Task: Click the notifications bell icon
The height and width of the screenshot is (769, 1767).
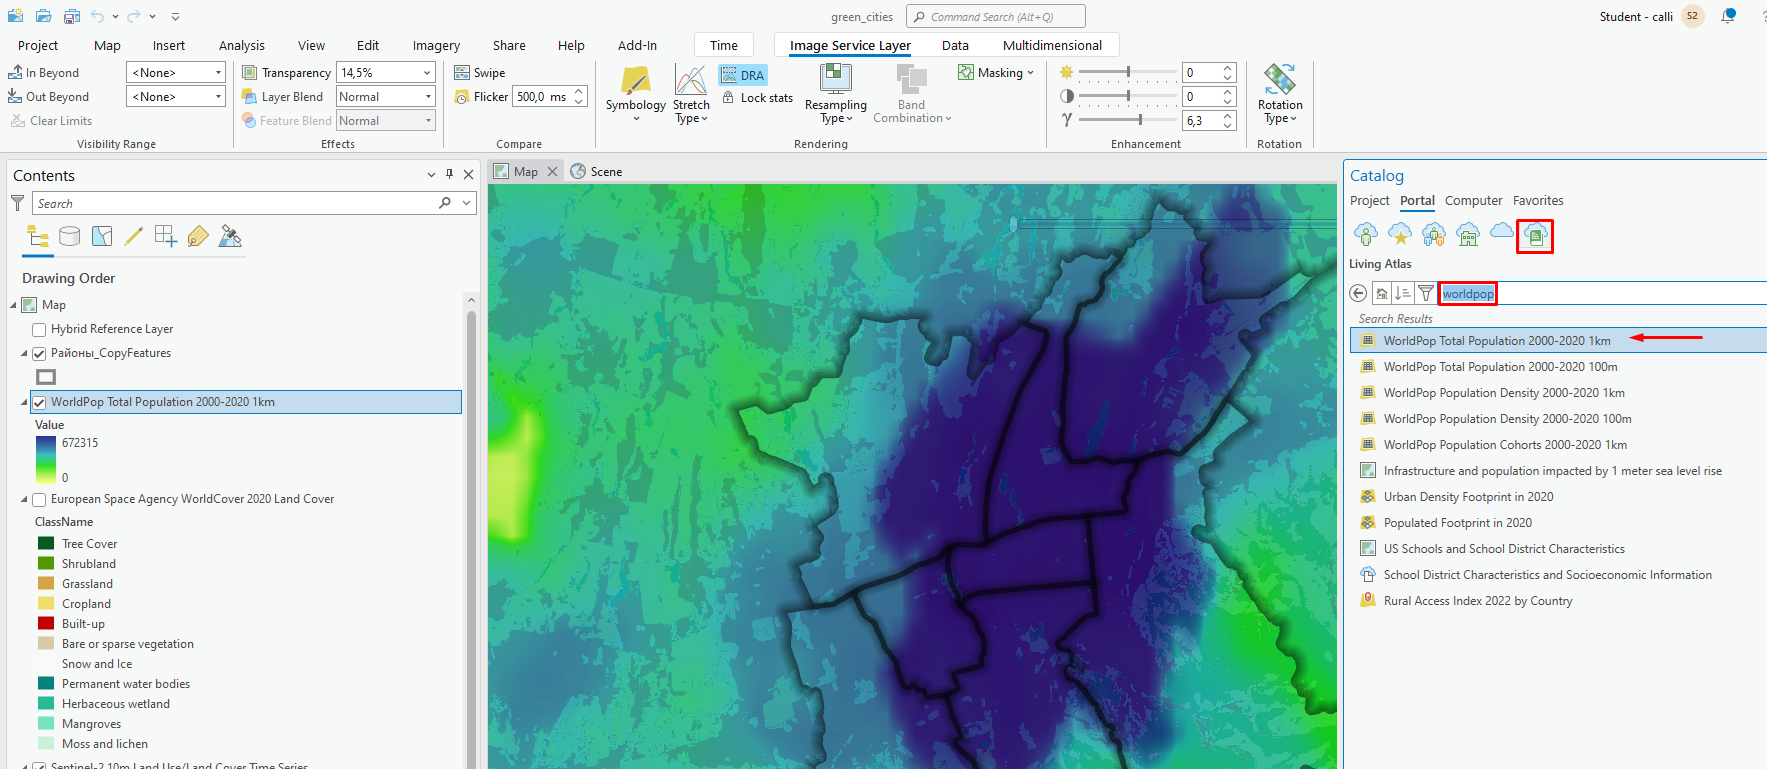Action: [1727, 16]
